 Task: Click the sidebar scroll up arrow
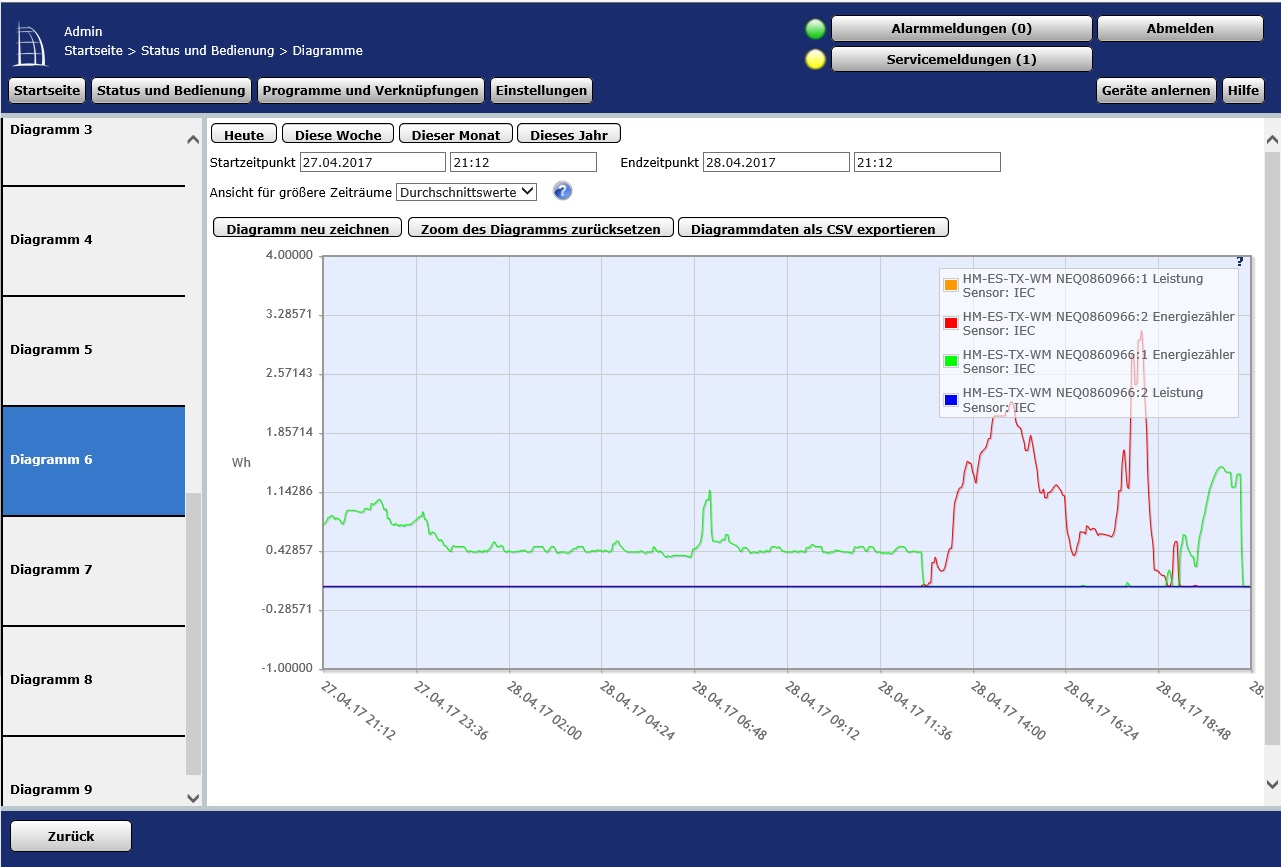(193, 140)
